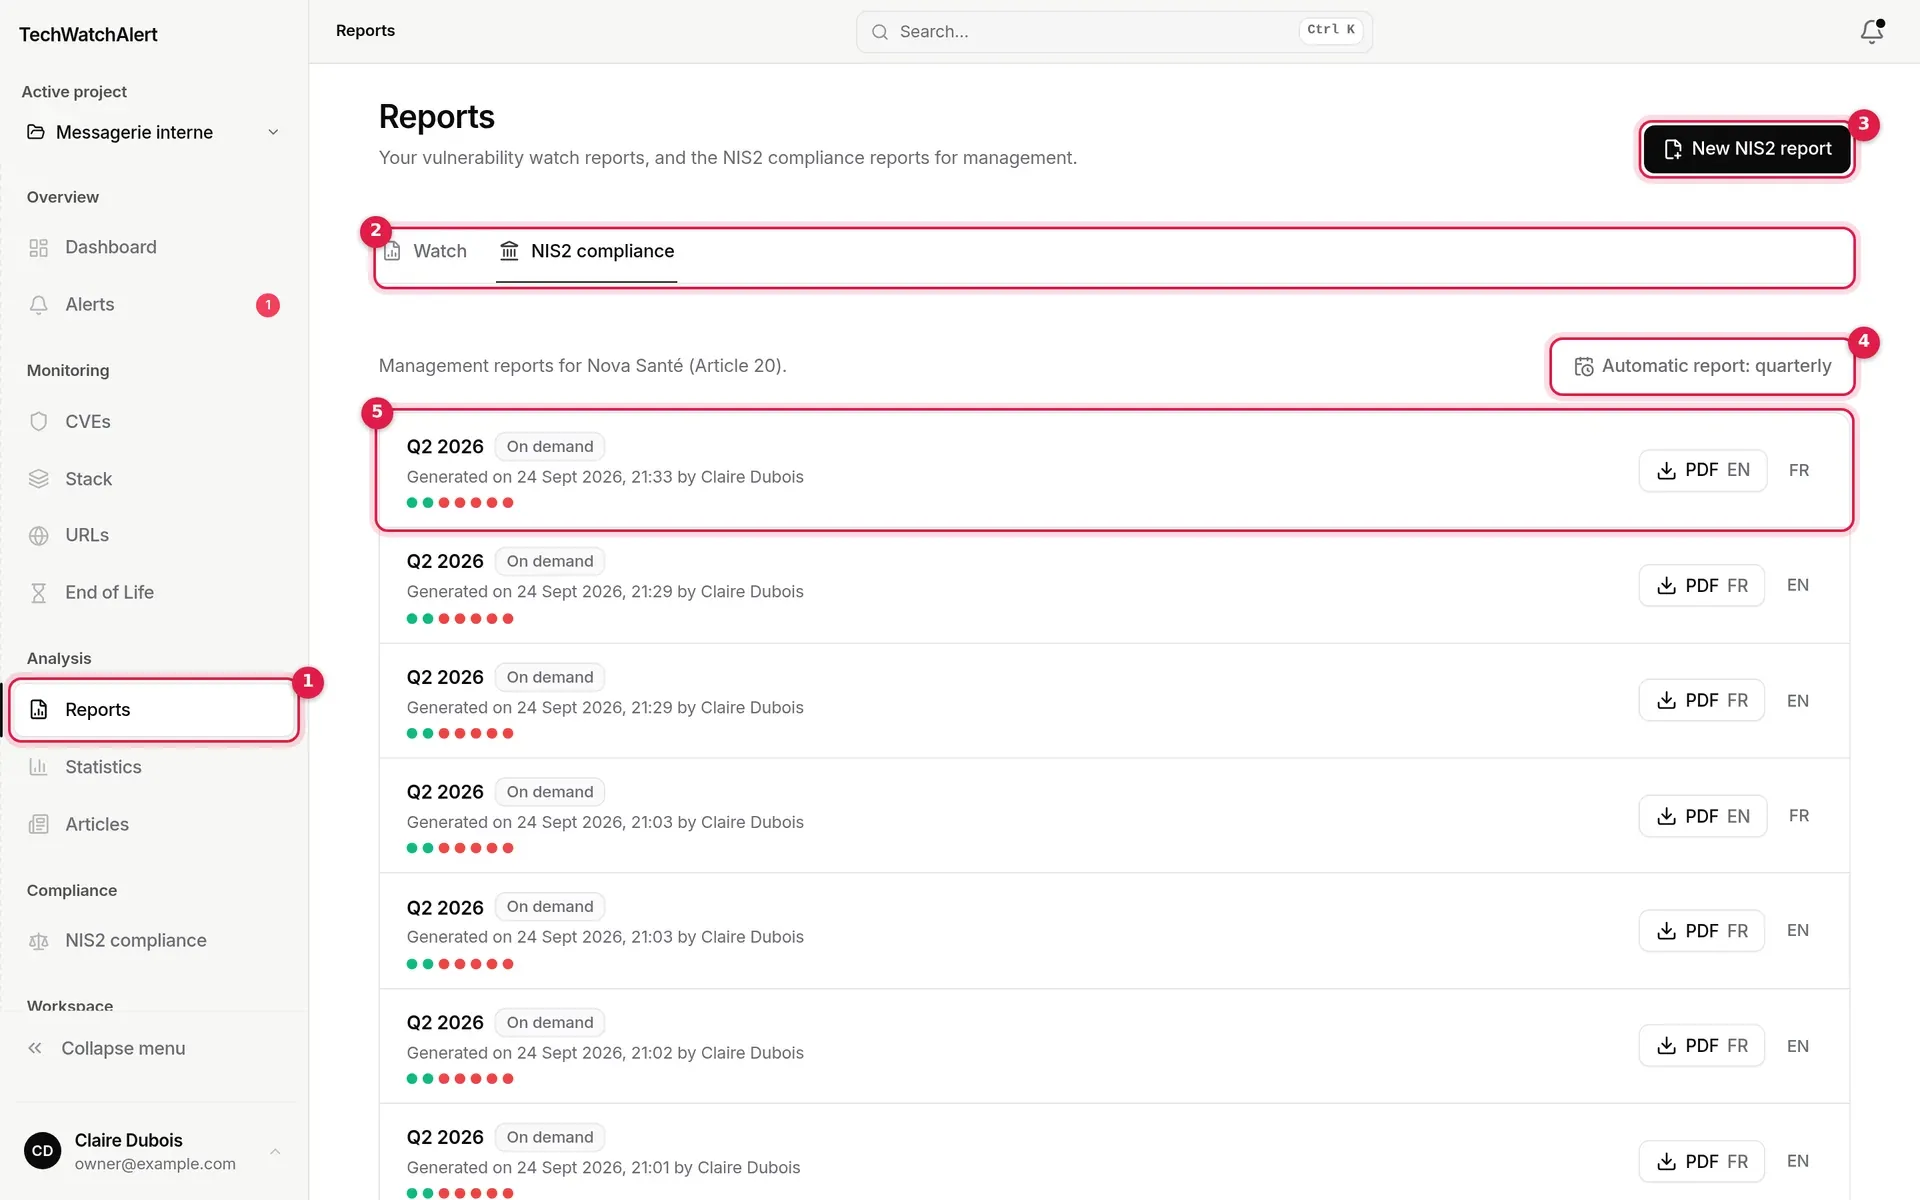
Task: Click 'Generated on 24 Sept 2026, 21:02' text
Action: (540, 1053)
